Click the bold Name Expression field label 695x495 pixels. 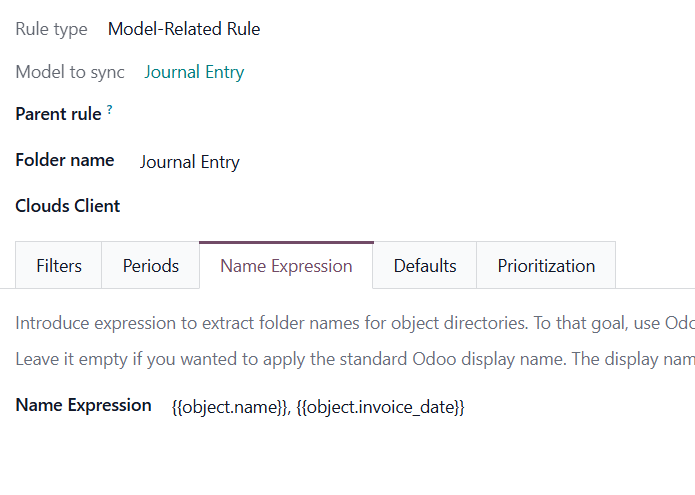(84, 405)
